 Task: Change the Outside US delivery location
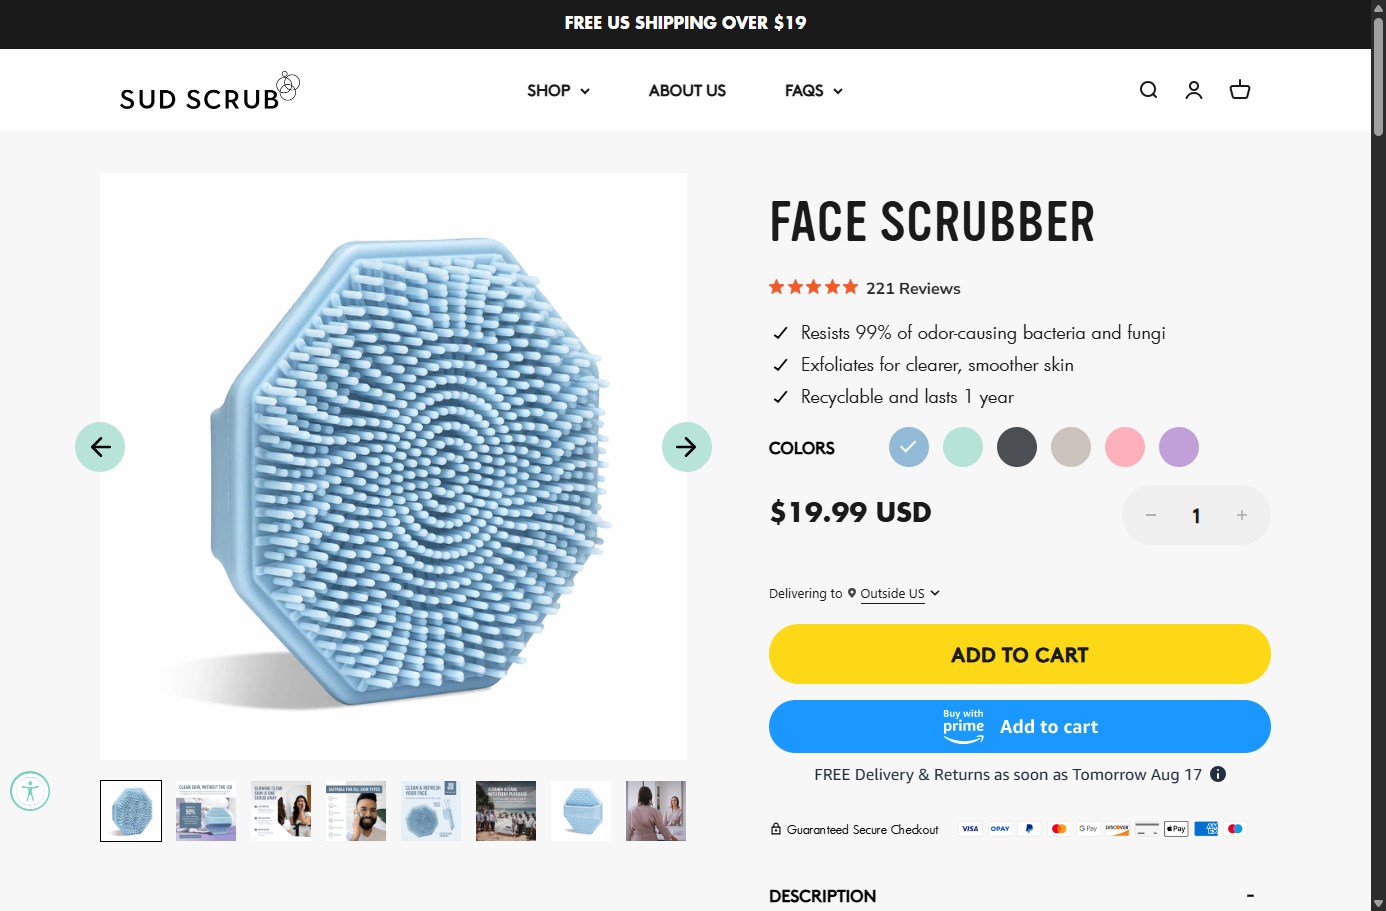coord(899,594)
